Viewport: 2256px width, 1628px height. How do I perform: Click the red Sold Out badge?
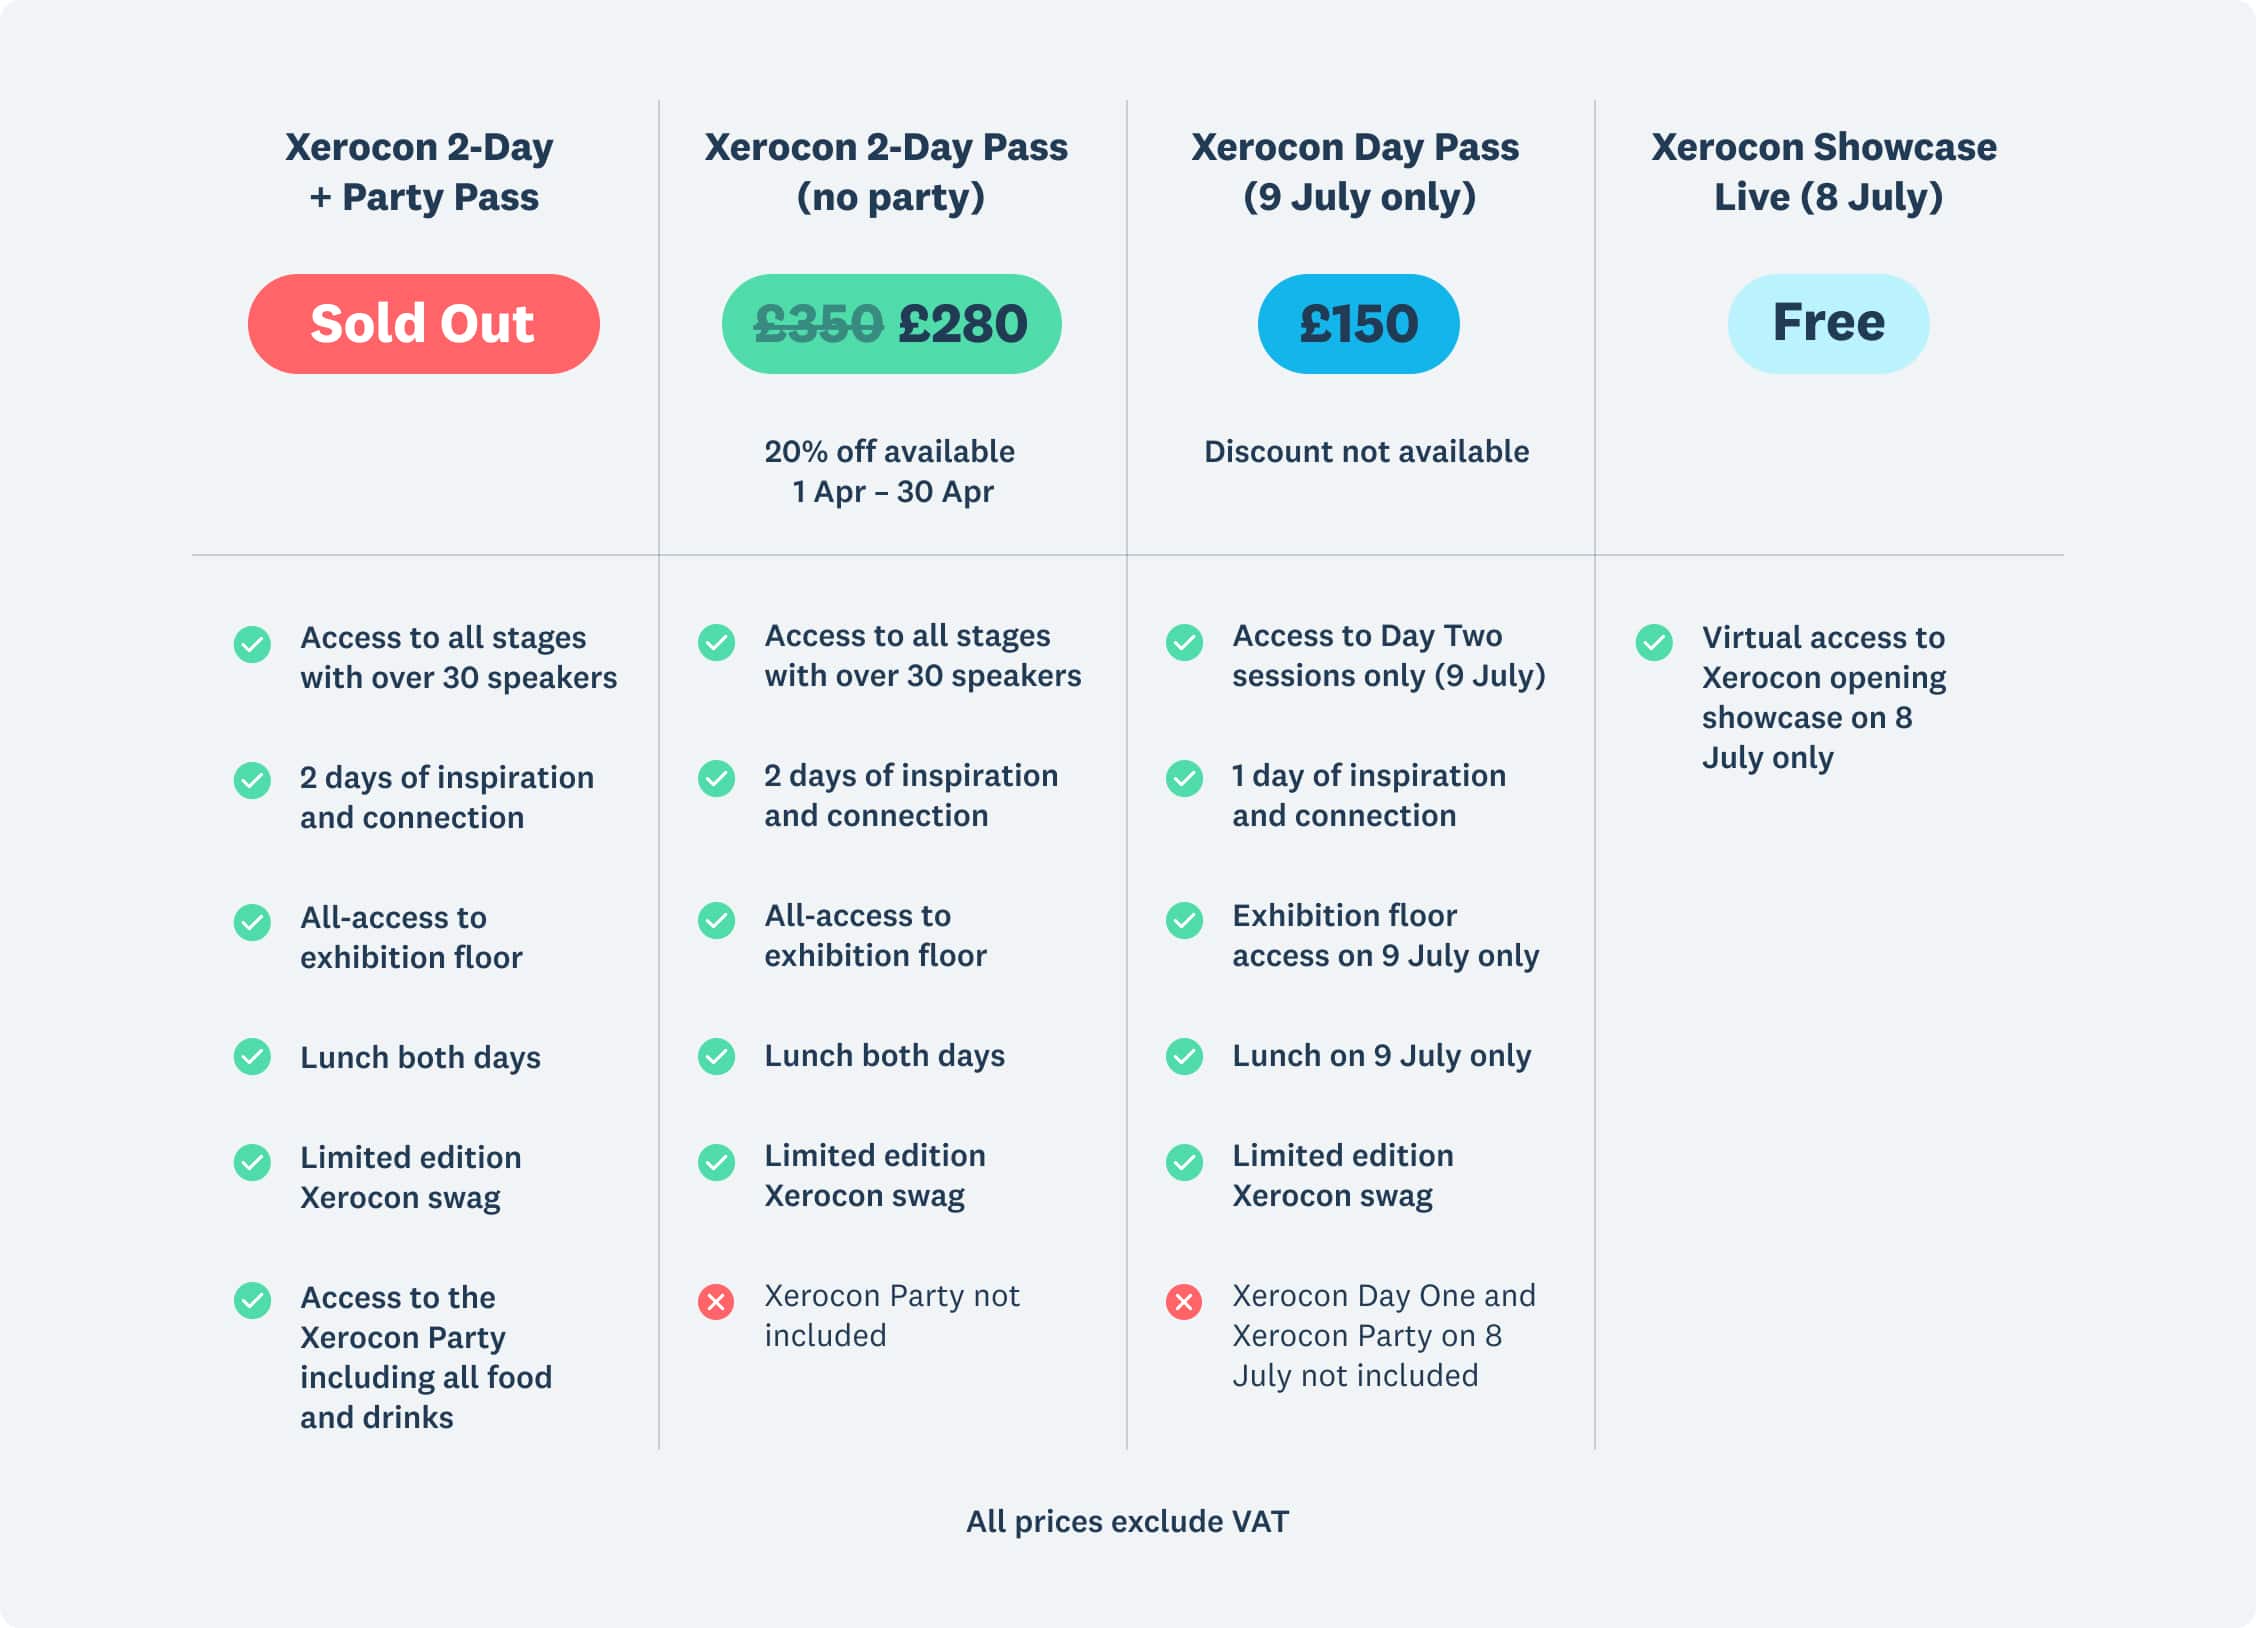(x=423, y=324)
